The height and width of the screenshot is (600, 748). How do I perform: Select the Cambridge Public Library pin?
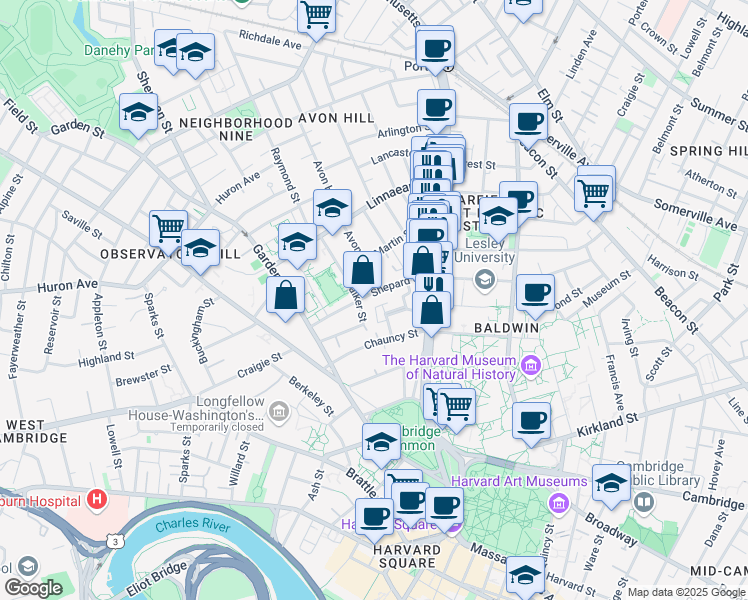coord(644,502)
